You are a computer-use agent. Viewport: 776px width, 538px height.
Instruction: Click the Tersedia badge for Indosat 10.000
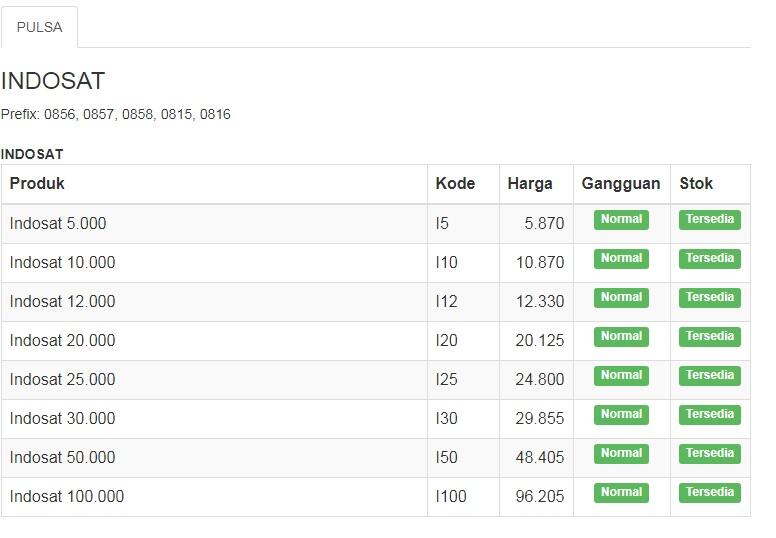710,259
